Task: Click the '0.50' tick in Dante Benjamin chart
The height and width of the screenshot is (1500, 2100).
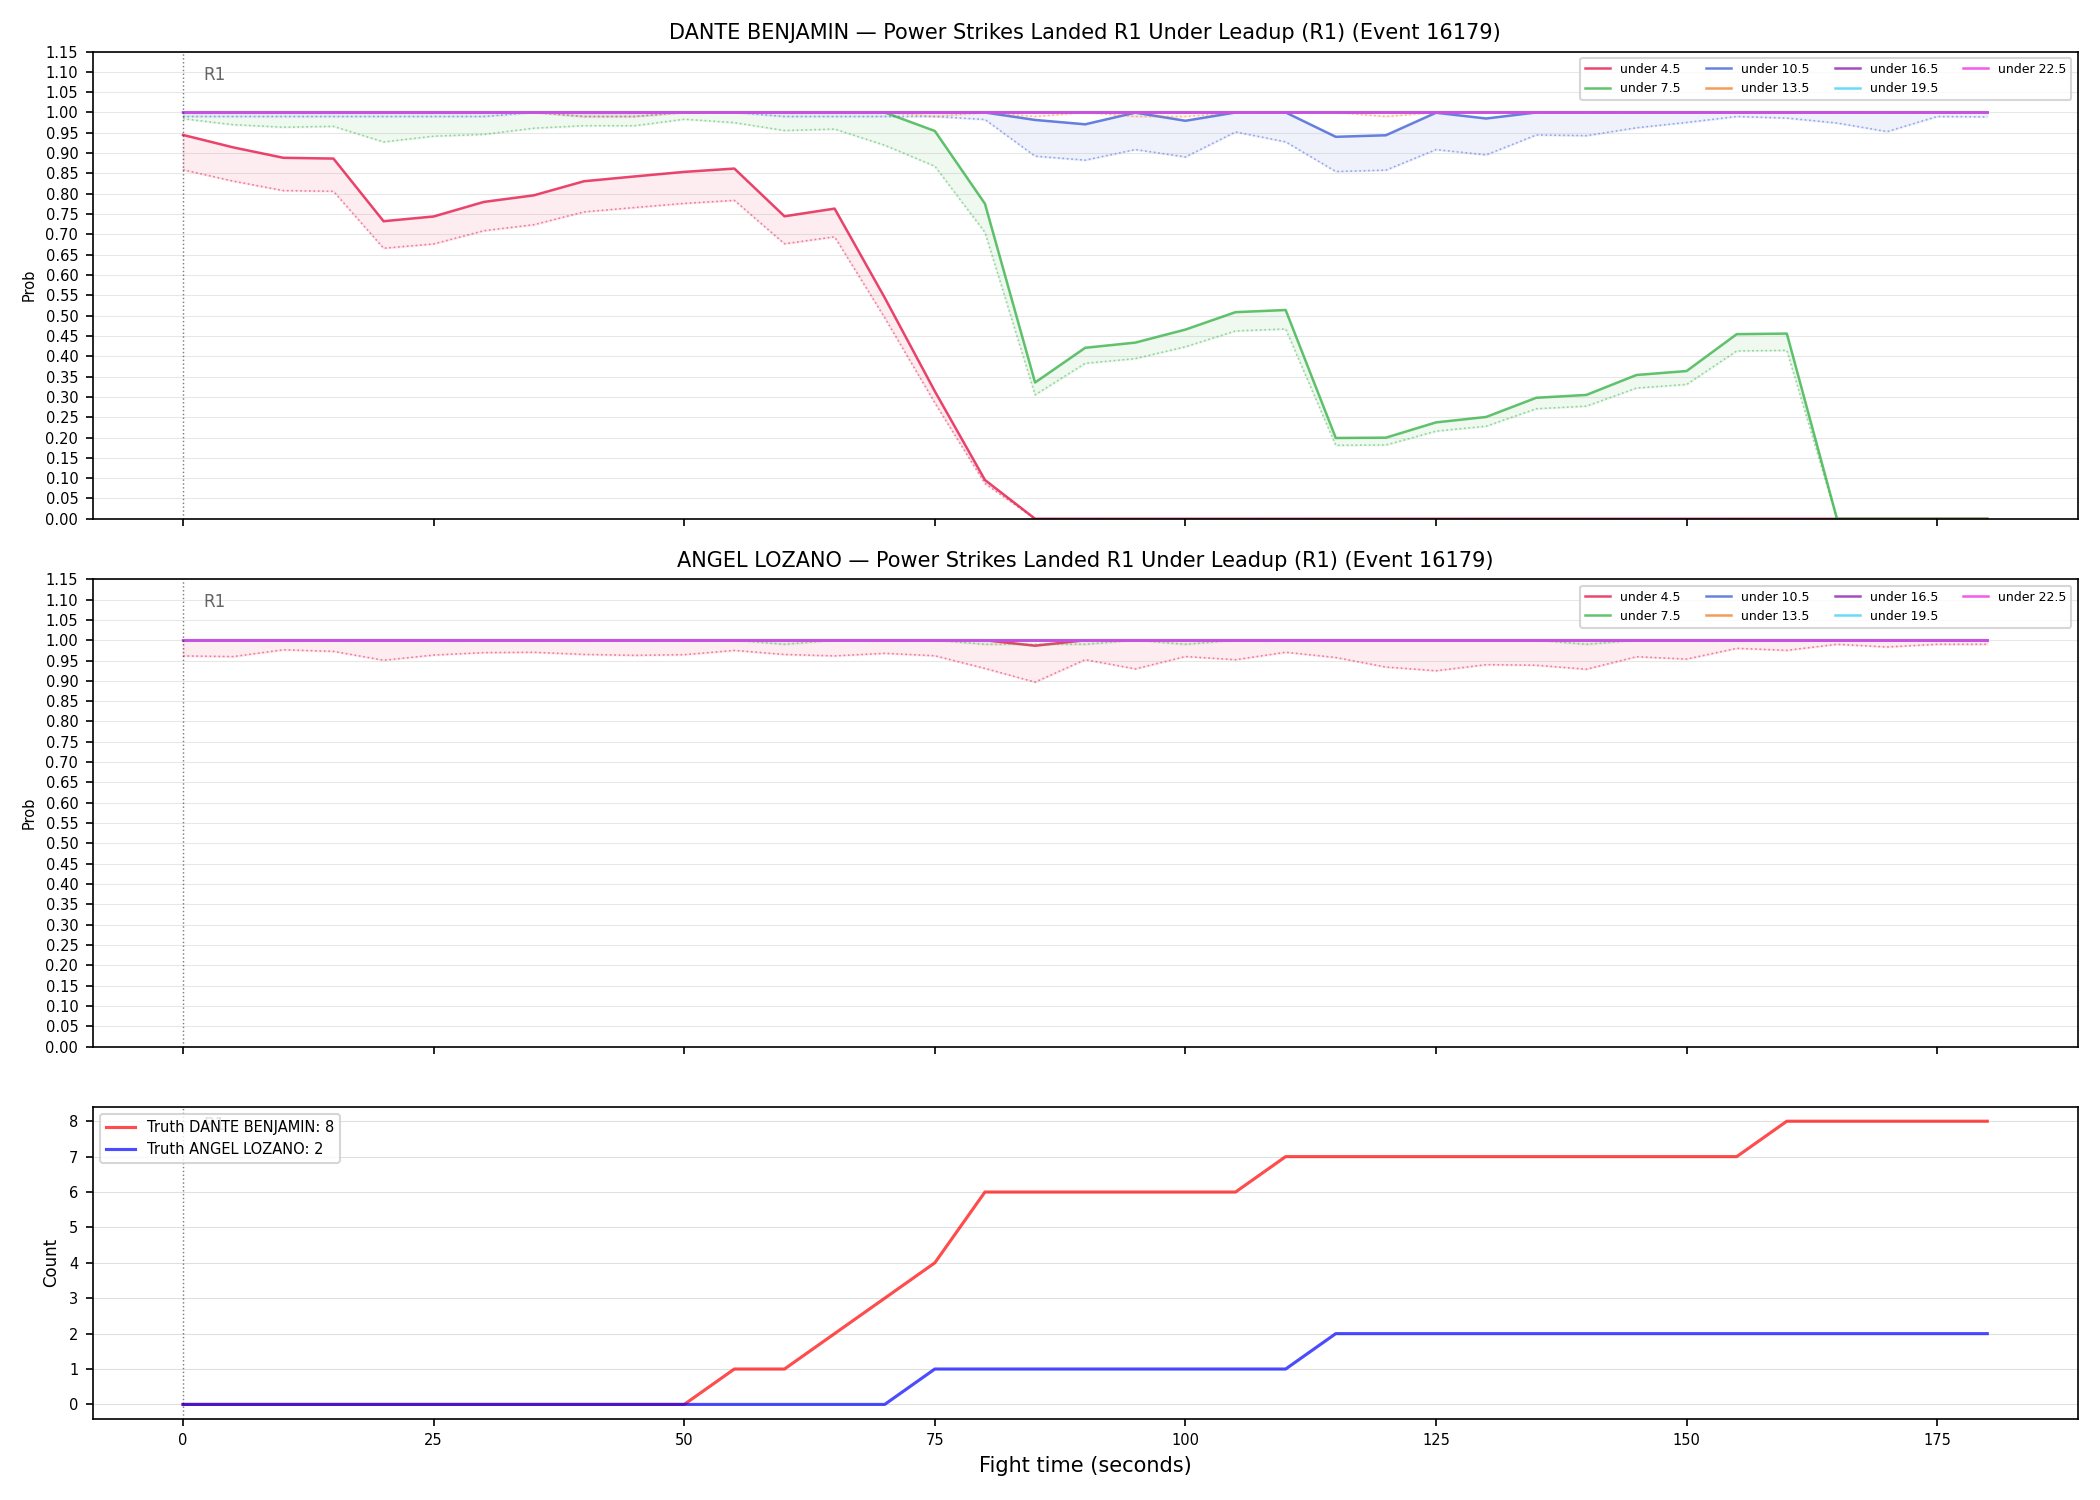Action: click(62, 316)
